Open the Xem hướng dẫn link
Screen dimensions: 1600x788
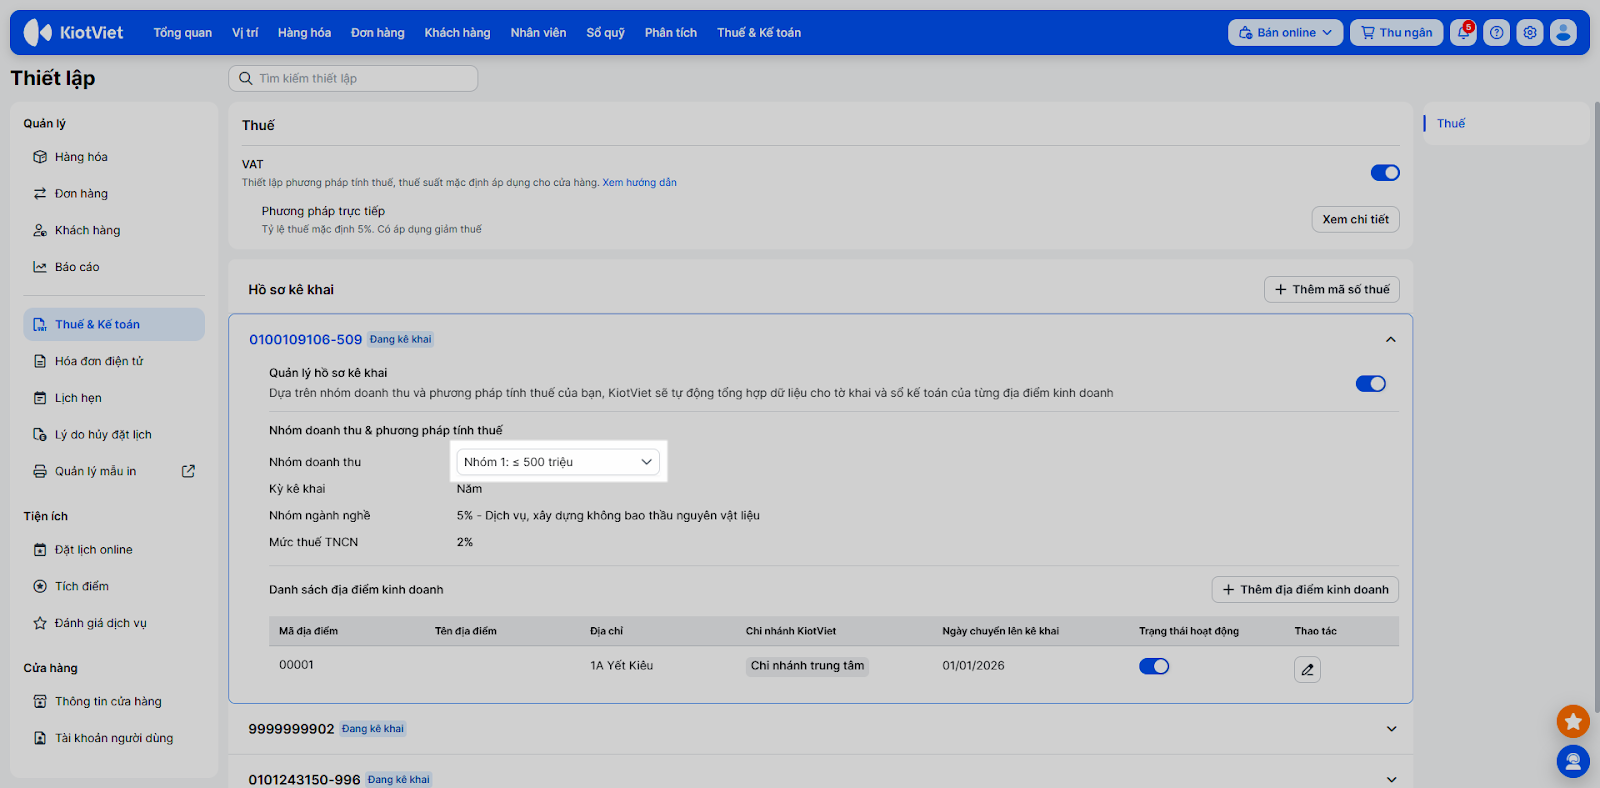coord(639,183)
